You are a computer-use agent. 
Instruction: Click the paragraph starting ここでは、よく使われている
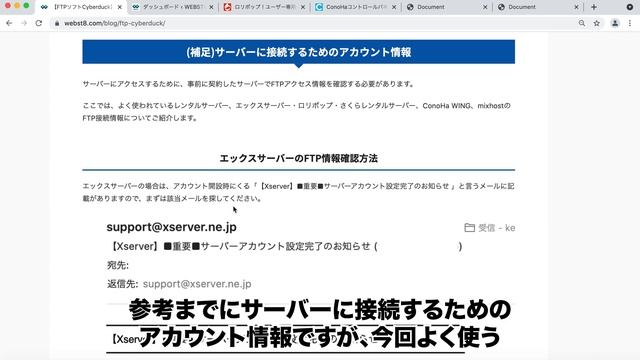click(297, 112)
